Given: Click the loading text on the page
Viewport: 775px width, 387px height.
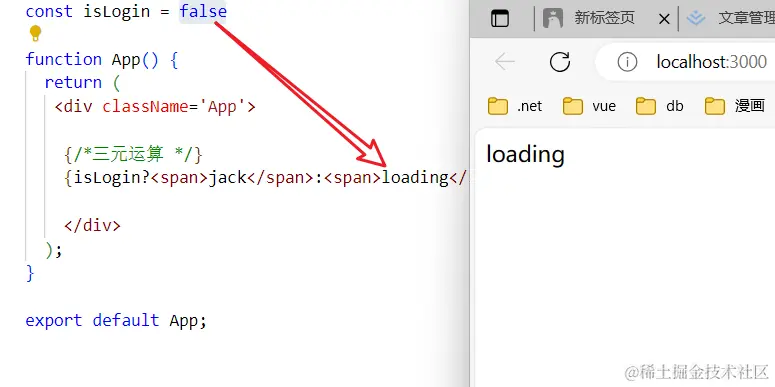Looking at the screenshot, I should 525,154.
